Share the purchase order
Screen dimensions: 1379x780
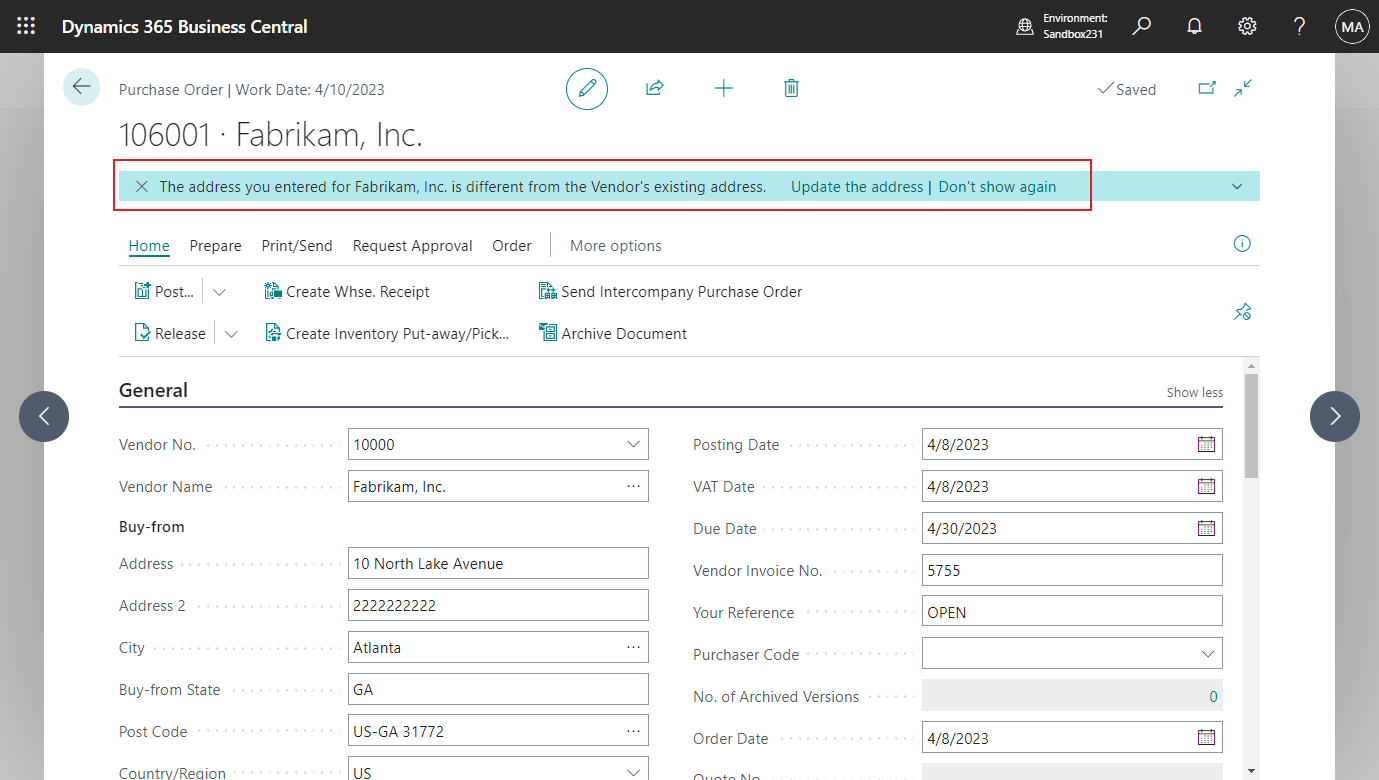[x=655, y=88]
